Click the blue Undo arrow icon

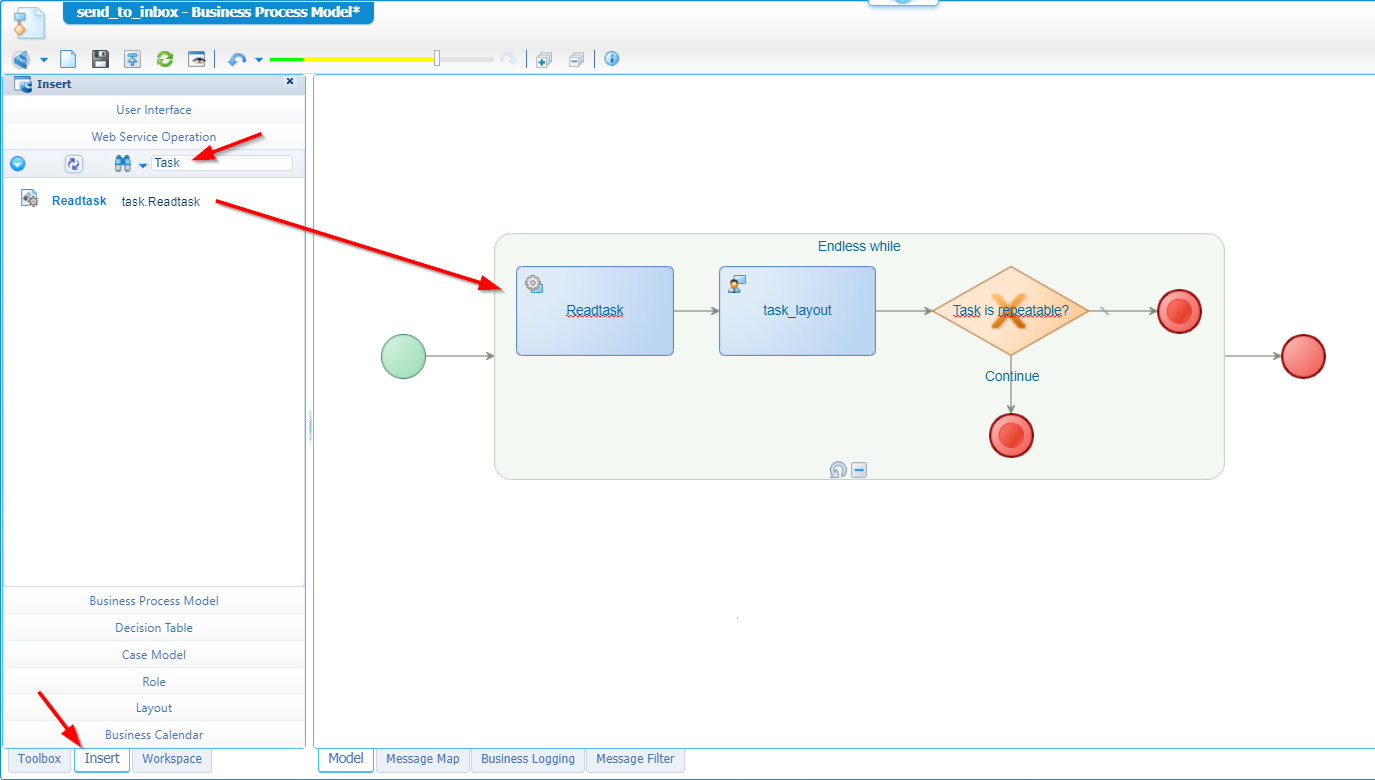tap(237, 59)
